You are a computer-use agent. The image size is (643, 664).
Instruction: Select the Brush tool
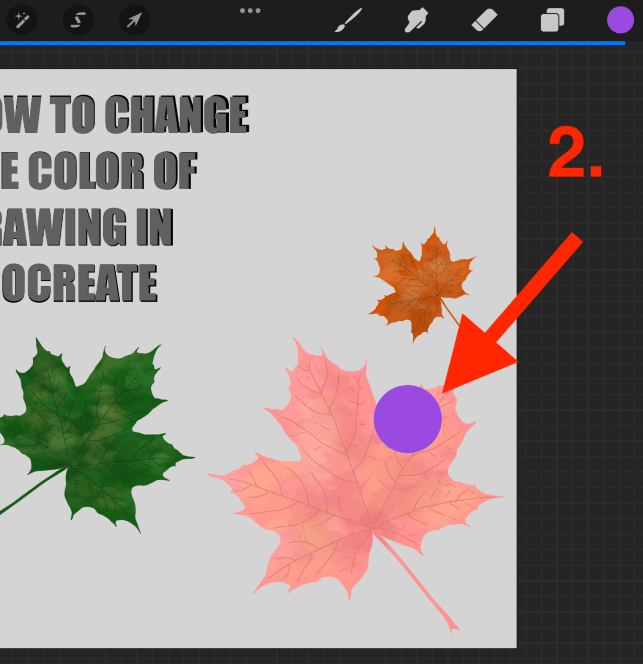pyautogui.click(x=349, y=19)
